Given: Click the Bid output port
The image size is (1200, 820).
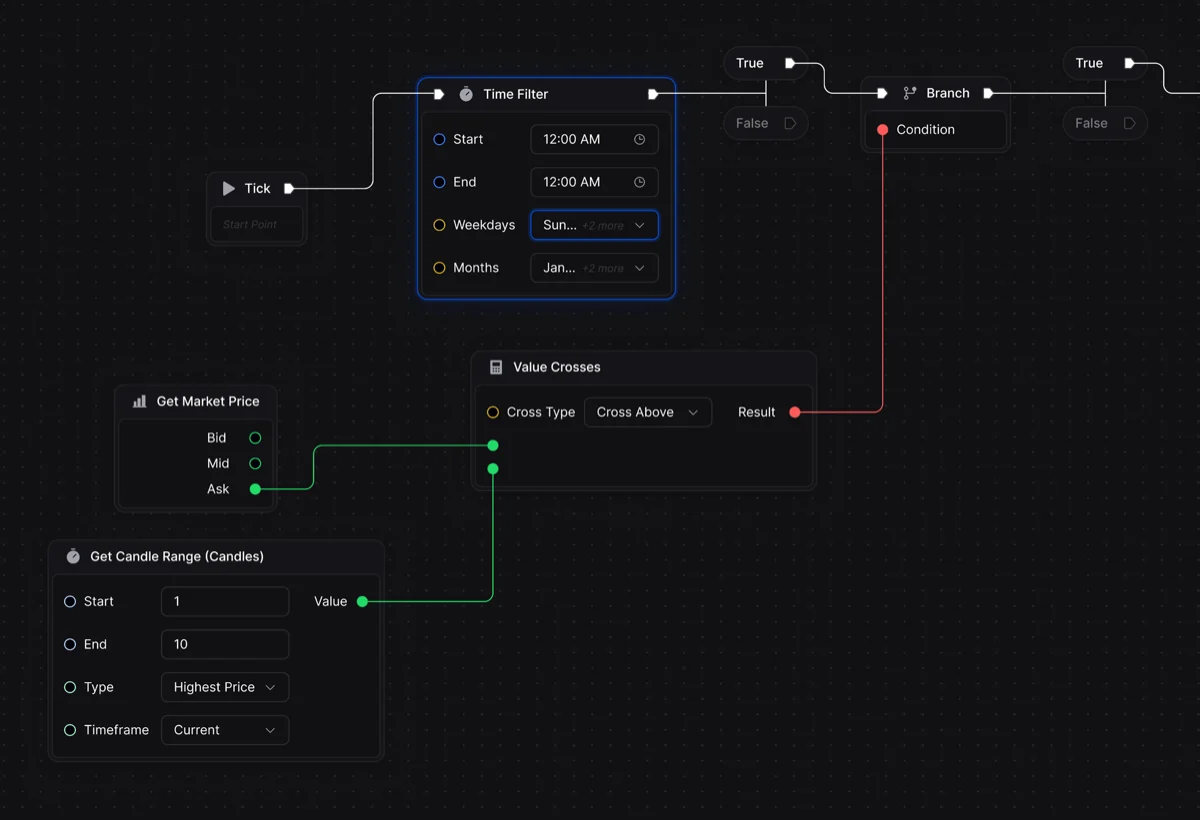Looking at the screenshot, I should tap(255, 438).
